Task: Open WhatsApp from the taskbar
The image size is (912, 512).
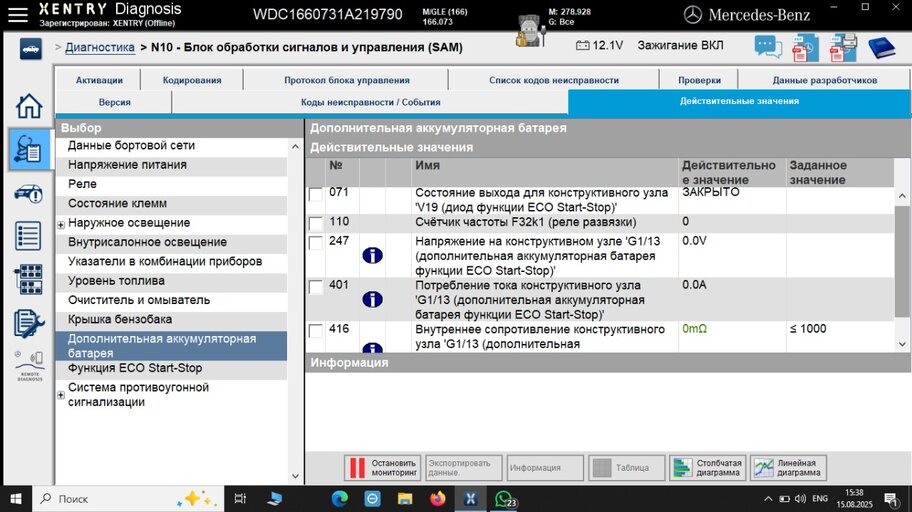Action: tap(504, 498)
